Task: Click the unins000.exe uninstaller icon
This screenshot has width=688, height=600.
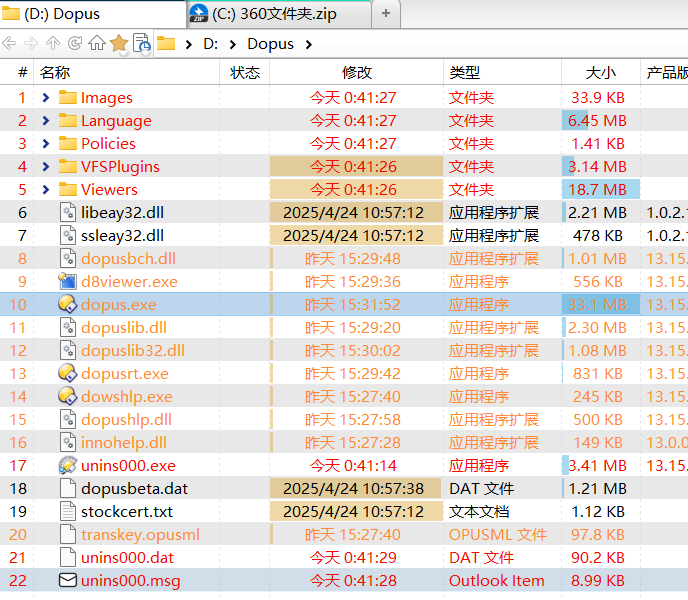Action: 68,465
